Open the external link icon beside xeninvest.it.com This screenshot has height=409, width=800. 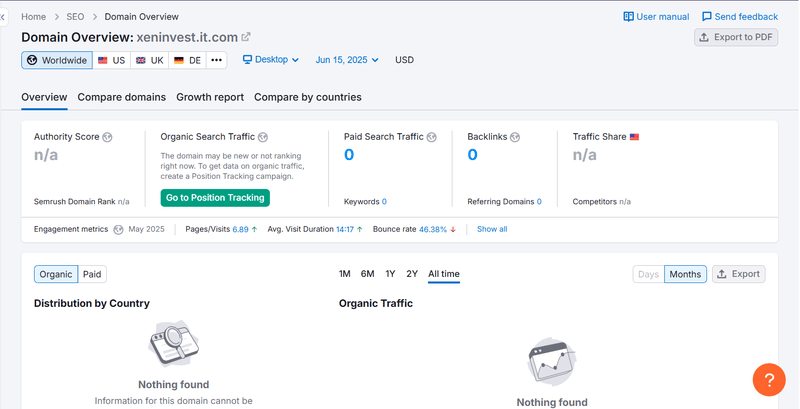246,37
